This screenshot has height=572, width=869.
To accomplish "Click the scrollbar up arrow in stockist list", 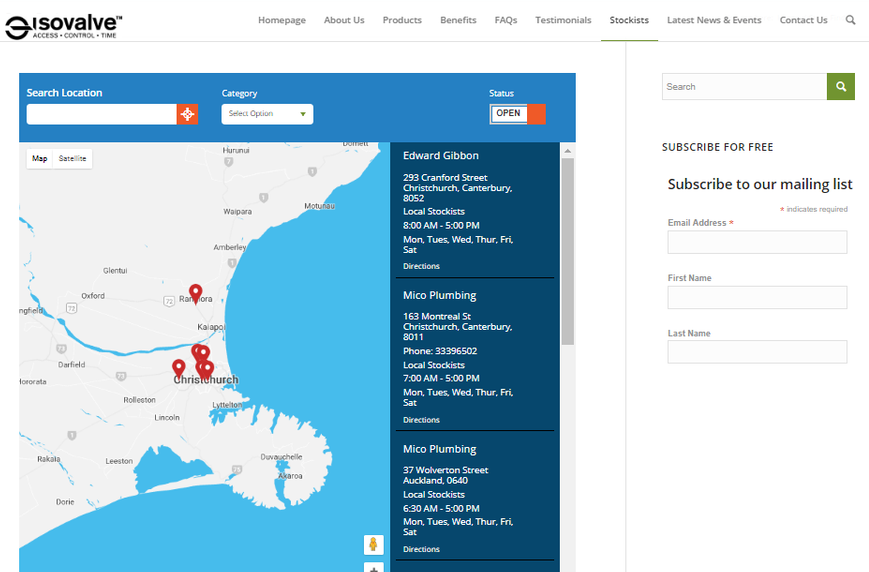I will tap(567, 151).
